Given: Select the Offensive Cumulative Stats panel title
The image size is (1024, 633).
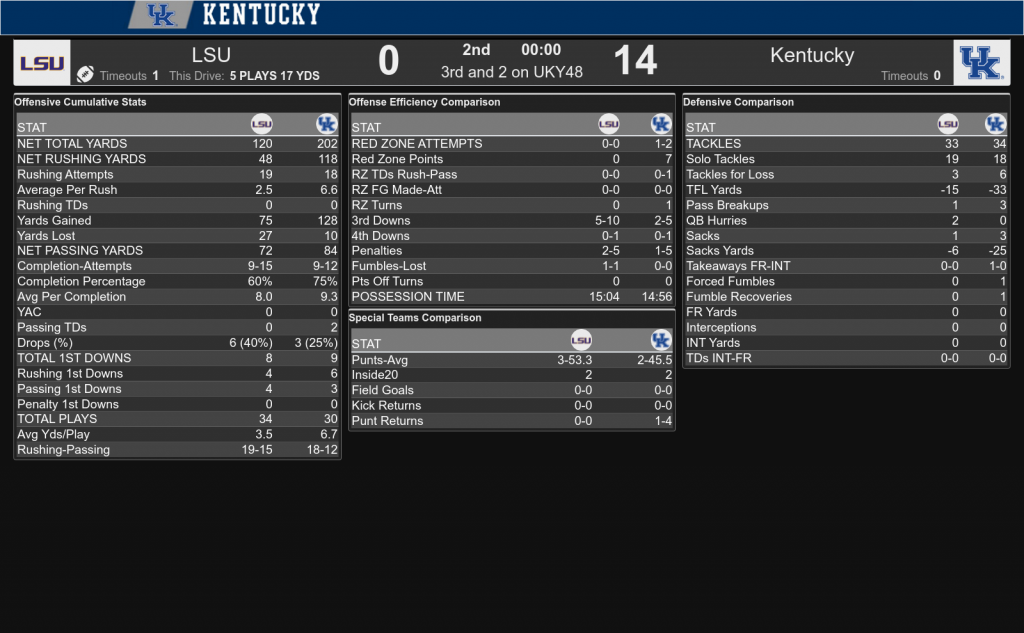Looking at the screenshot, I should pyautogui.click(x=80, y=102).
